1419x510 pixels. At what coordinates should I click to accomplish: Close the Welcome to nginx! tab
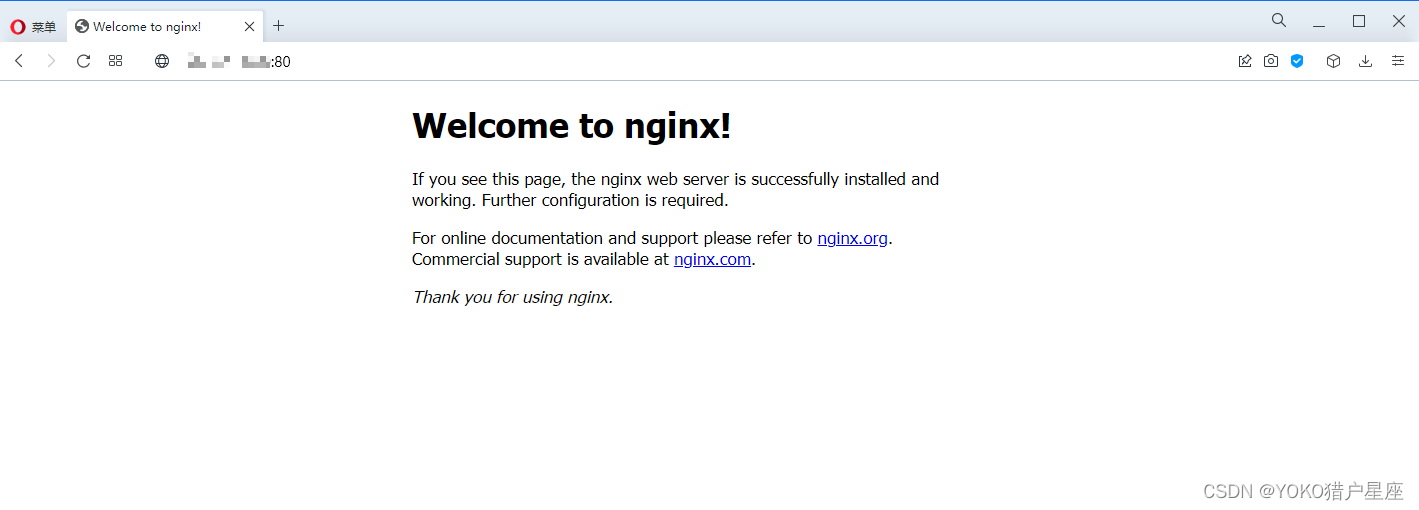tap(250, 27)
